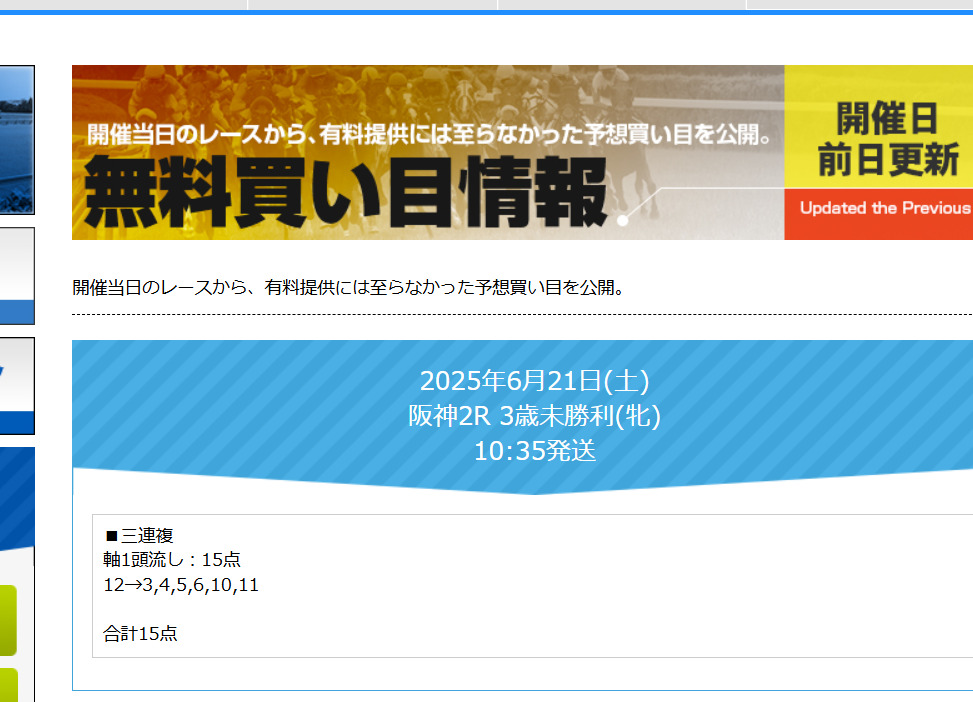This screenshot has height=702, width=973.
Task: Click the 合計15点 total line
Action: [x=140, y=633]
